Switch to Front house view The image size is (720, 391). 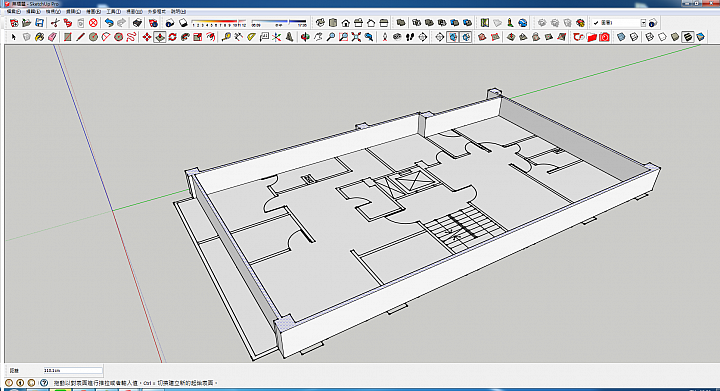point(345,22)
